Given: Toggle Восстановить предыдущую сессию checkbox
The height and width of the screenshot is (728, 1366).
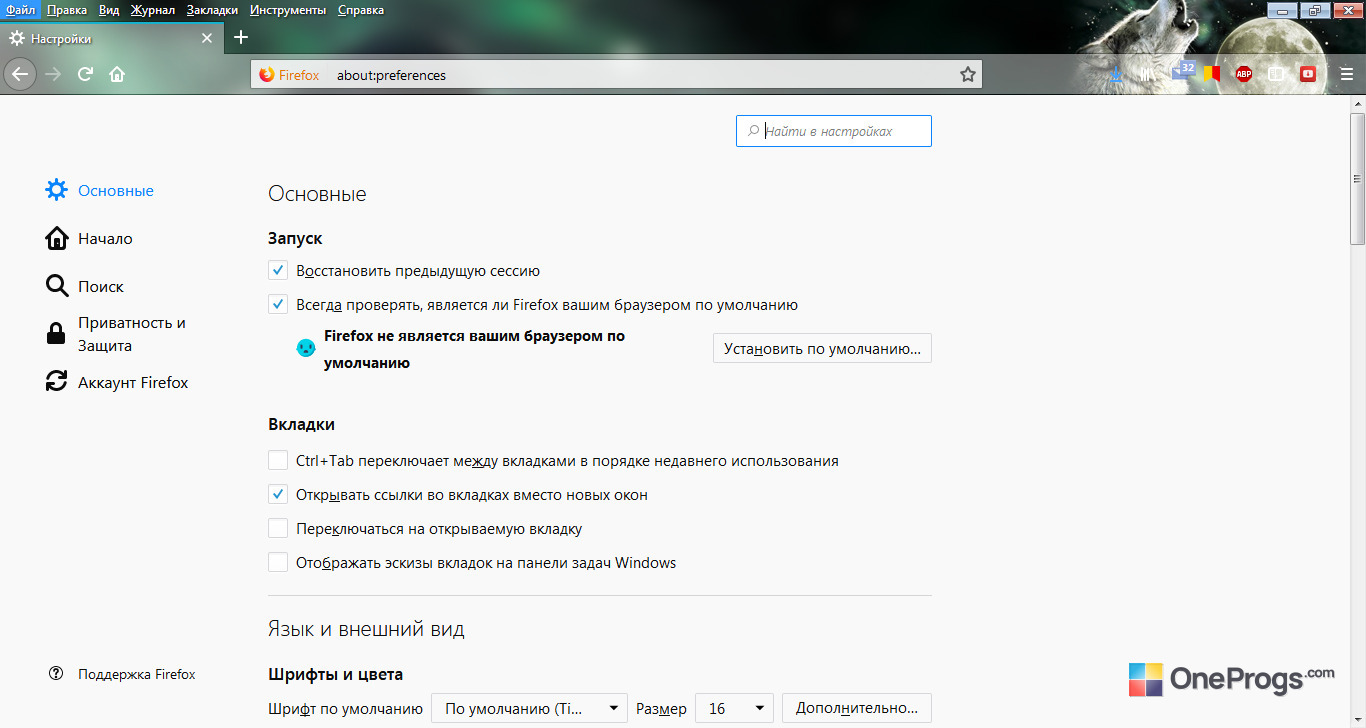Looking at the screenshot, I should pyautogui.click(x=278, y=270).
